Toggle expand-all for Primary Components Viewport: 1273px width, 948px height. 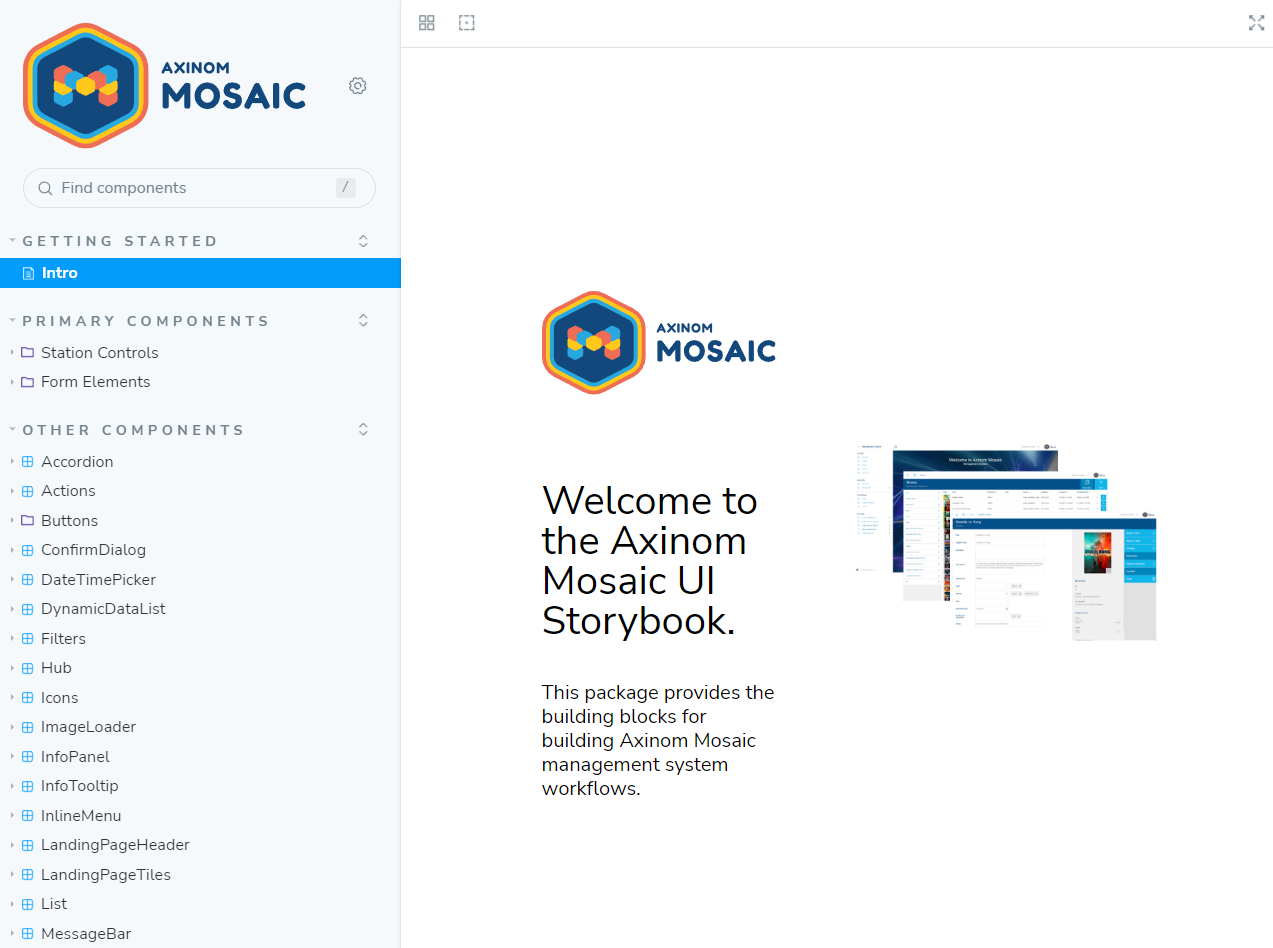click(x=364, y=321)
